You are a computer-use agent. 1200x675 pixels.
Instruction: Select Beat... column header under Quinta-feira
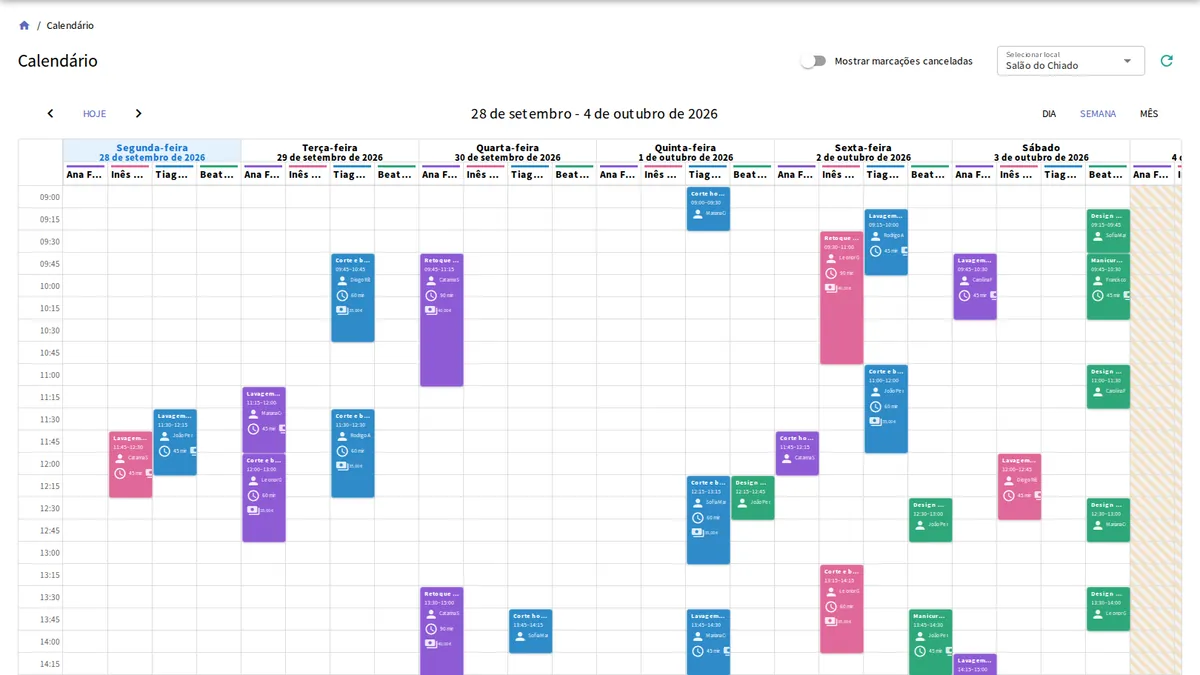pos(752,174)
